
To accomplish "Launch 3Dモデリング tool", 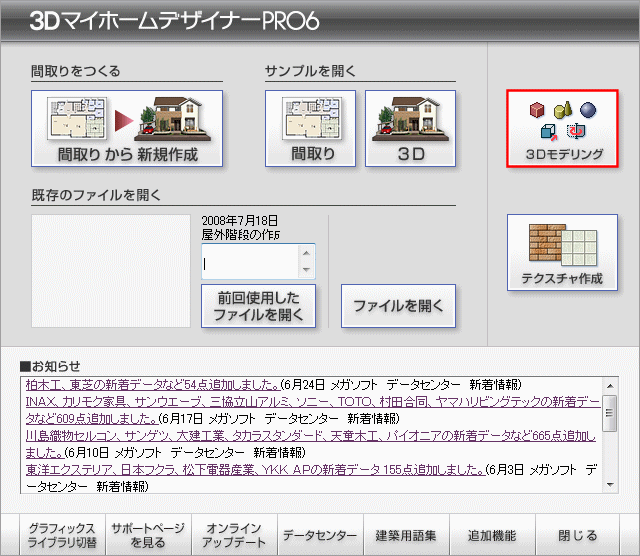I will click(x=563, y=128).
